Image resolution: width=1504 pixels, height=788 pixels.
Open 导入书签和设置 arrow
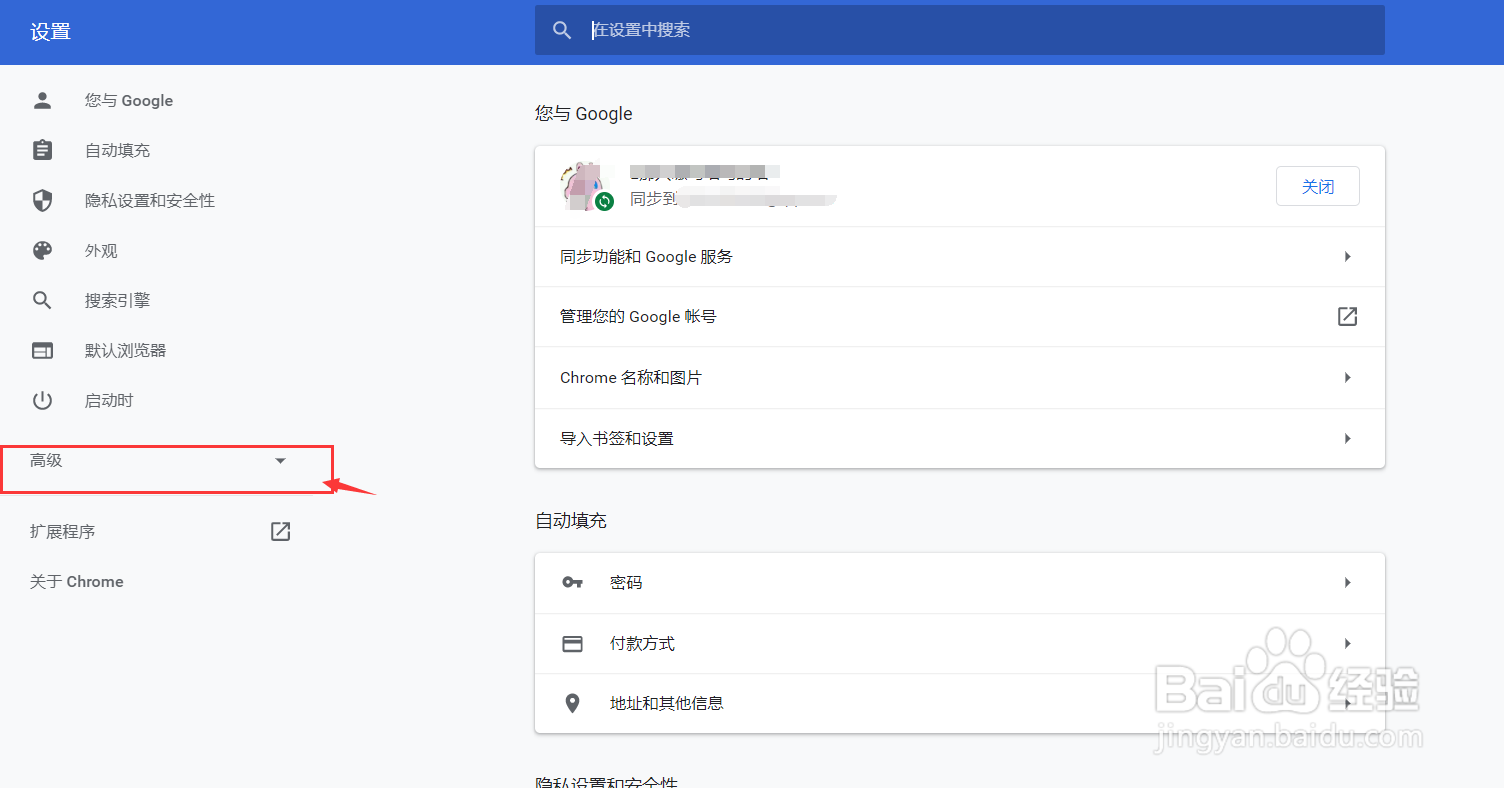(1348, 438)
